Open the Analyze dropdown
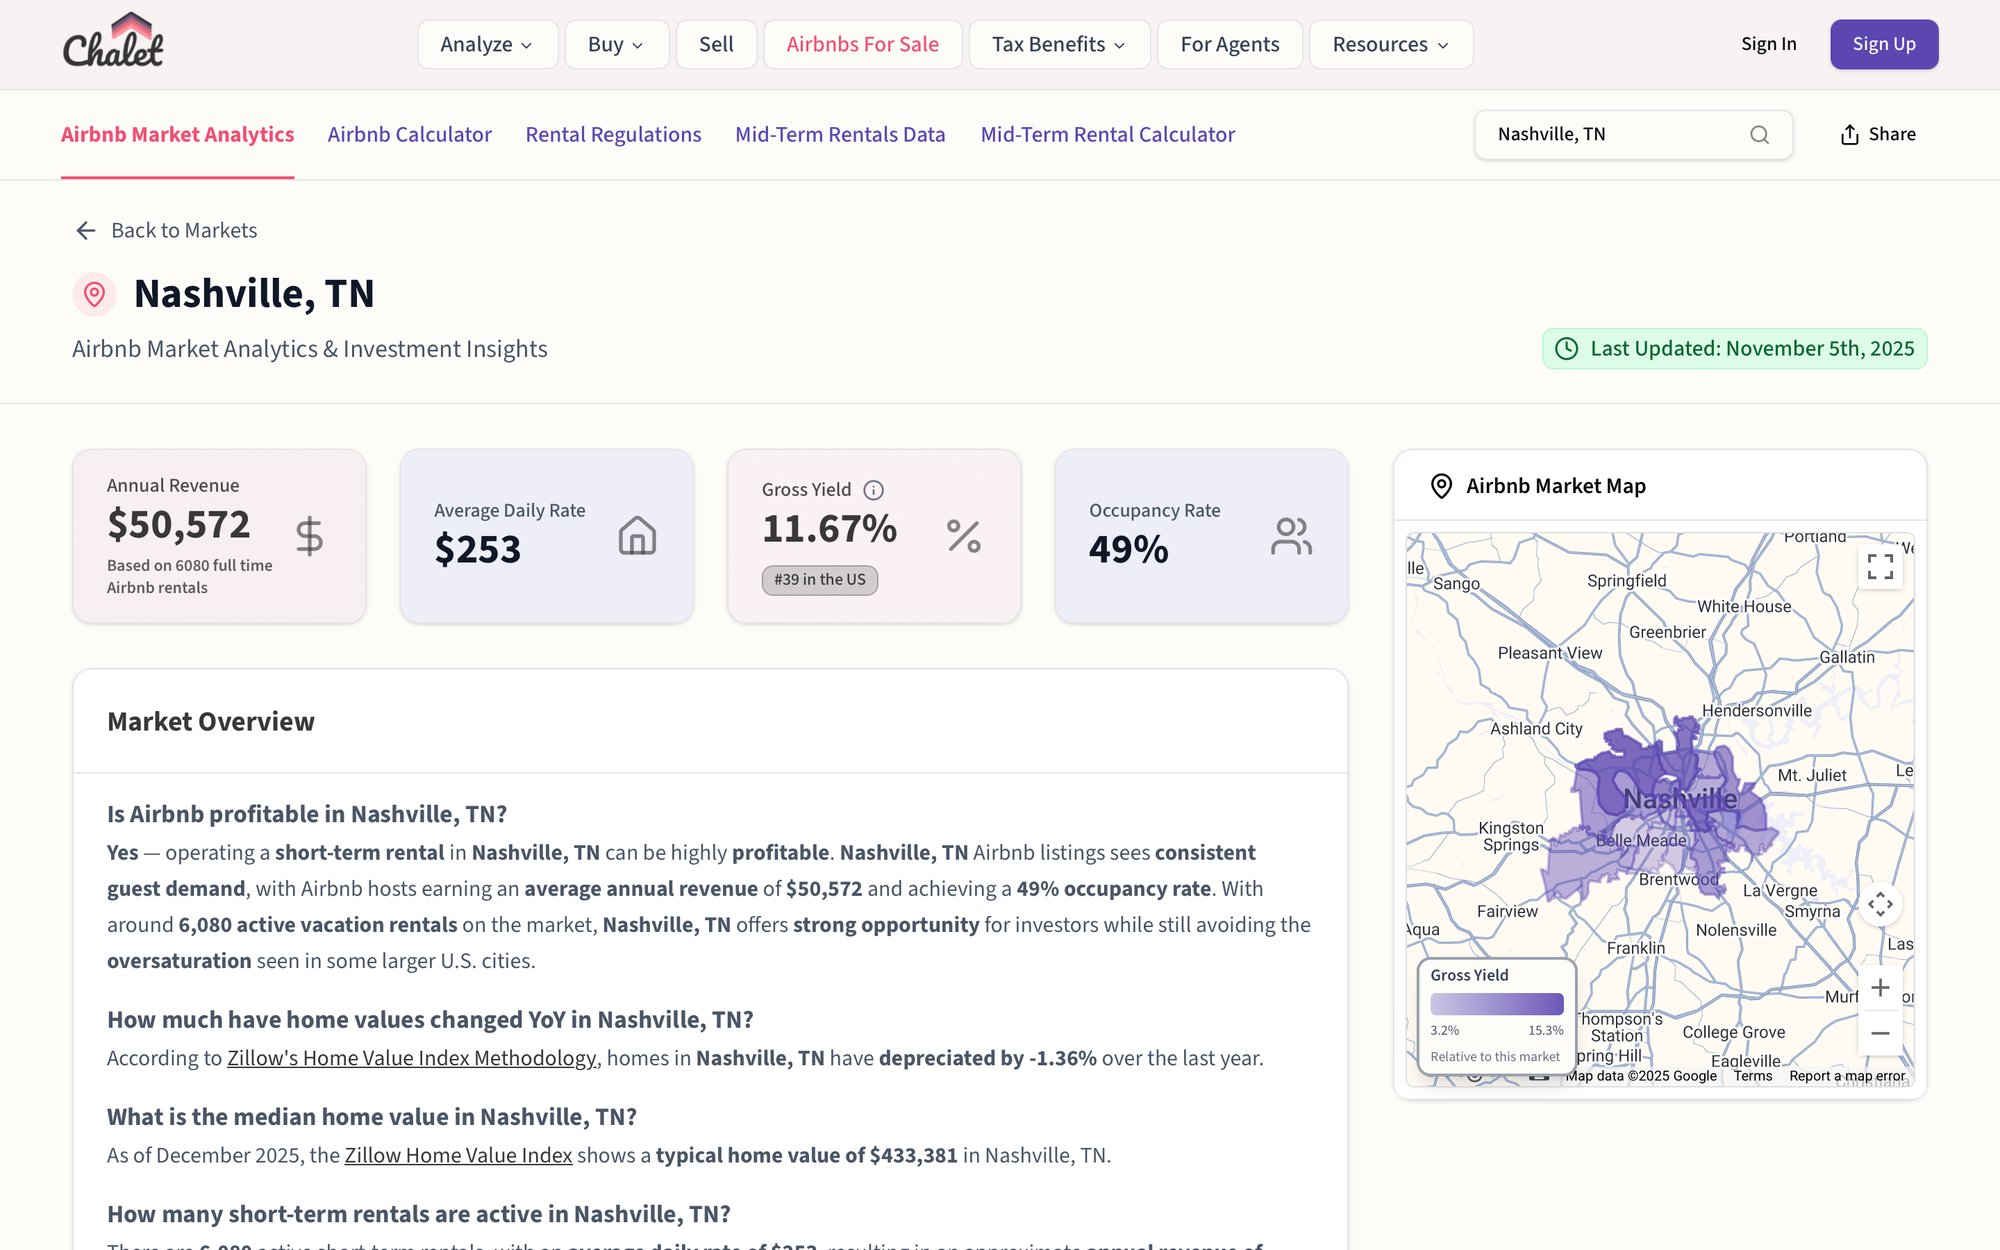 (x=487, y=44)
